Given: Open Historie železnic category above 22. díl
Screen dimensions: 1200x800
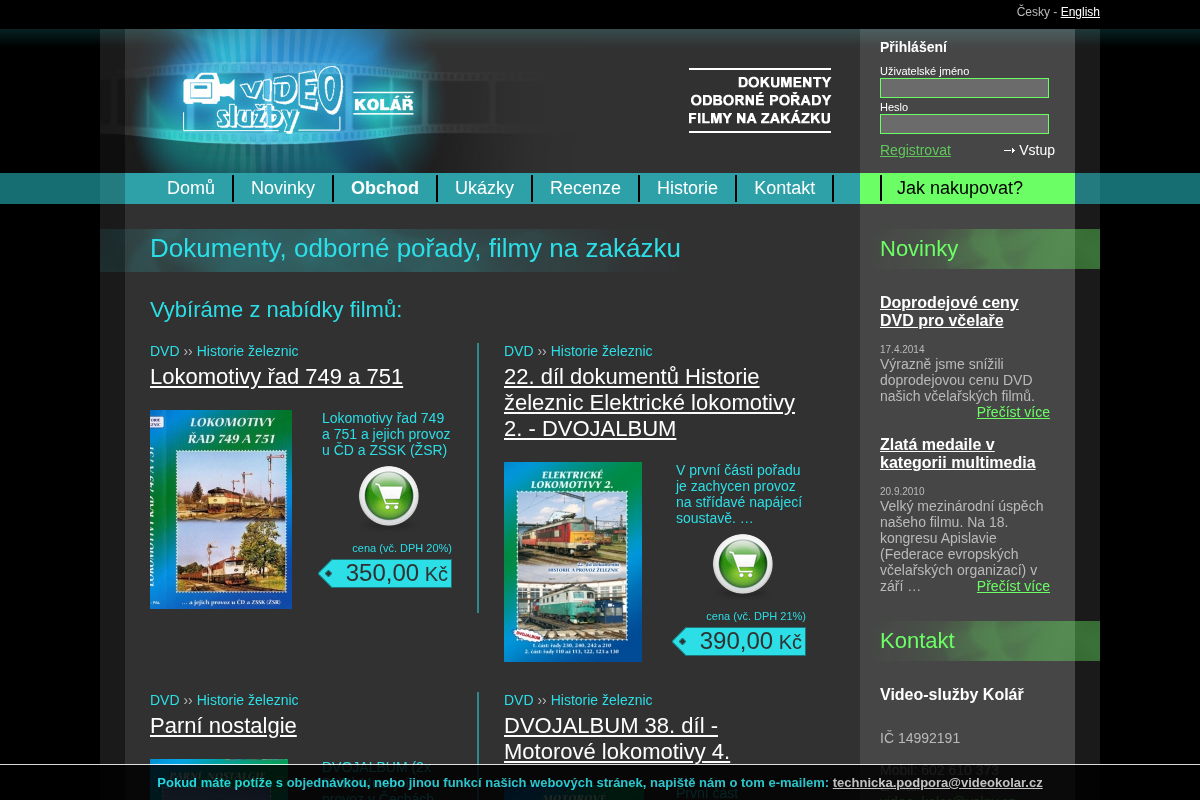Looking at the screenshot, I should coord(601,351).
